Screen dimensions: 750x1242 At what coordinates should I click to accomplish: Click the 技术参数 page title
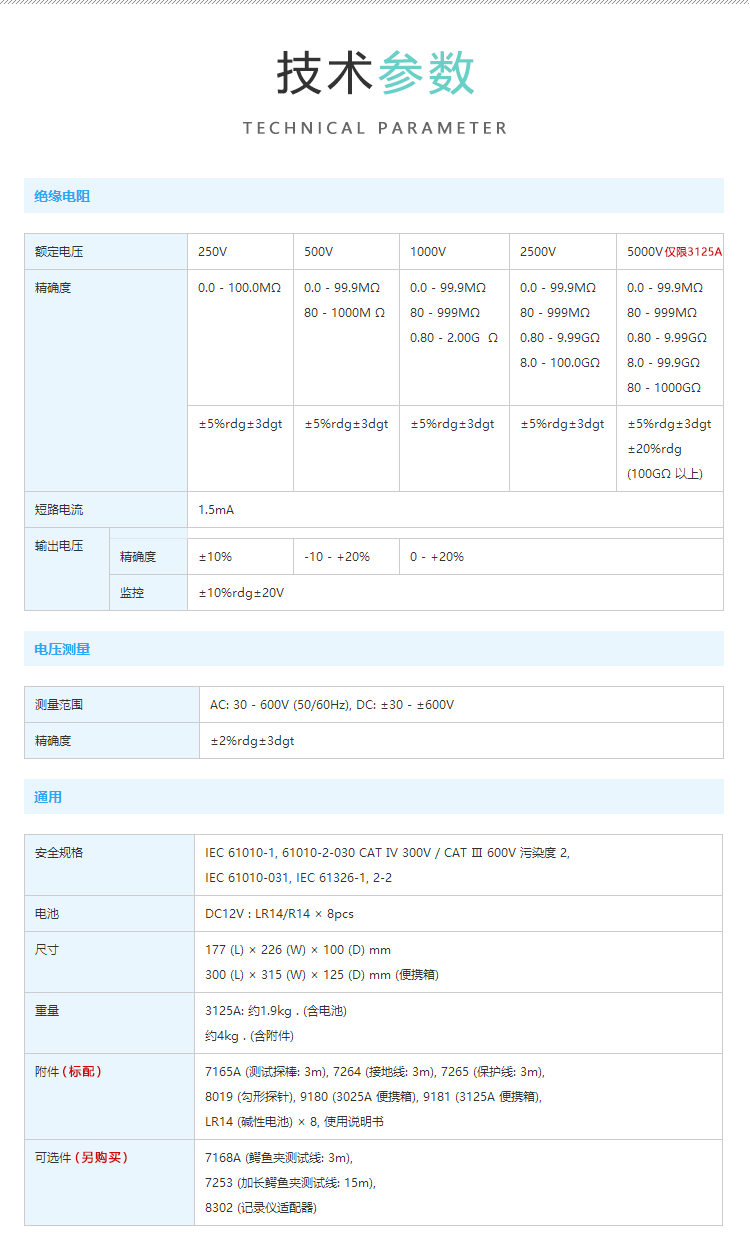coord(375,74)
